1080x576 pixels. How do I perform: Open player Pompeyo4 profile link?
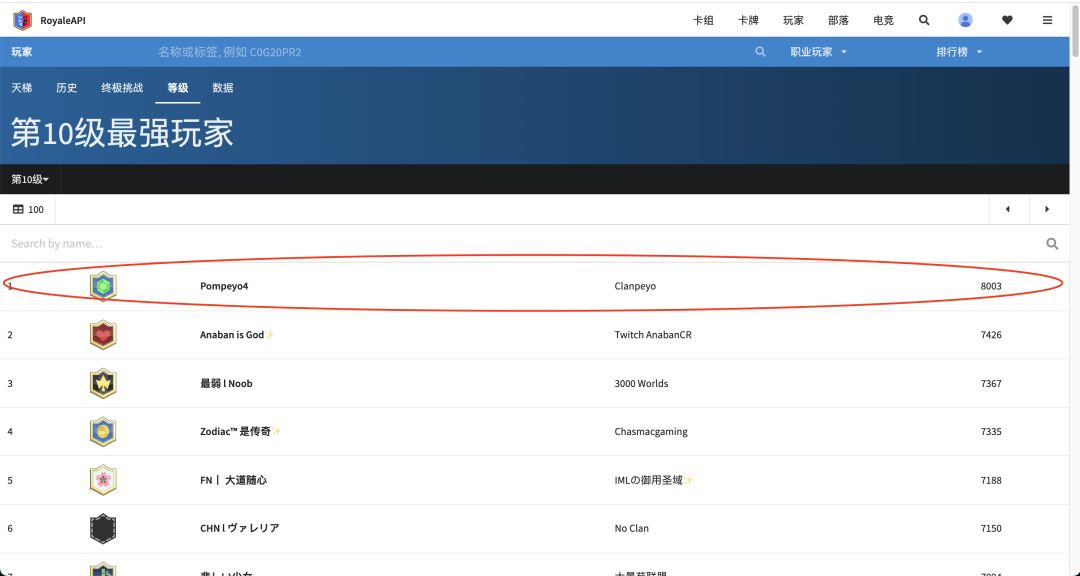[x=224, y=286]
